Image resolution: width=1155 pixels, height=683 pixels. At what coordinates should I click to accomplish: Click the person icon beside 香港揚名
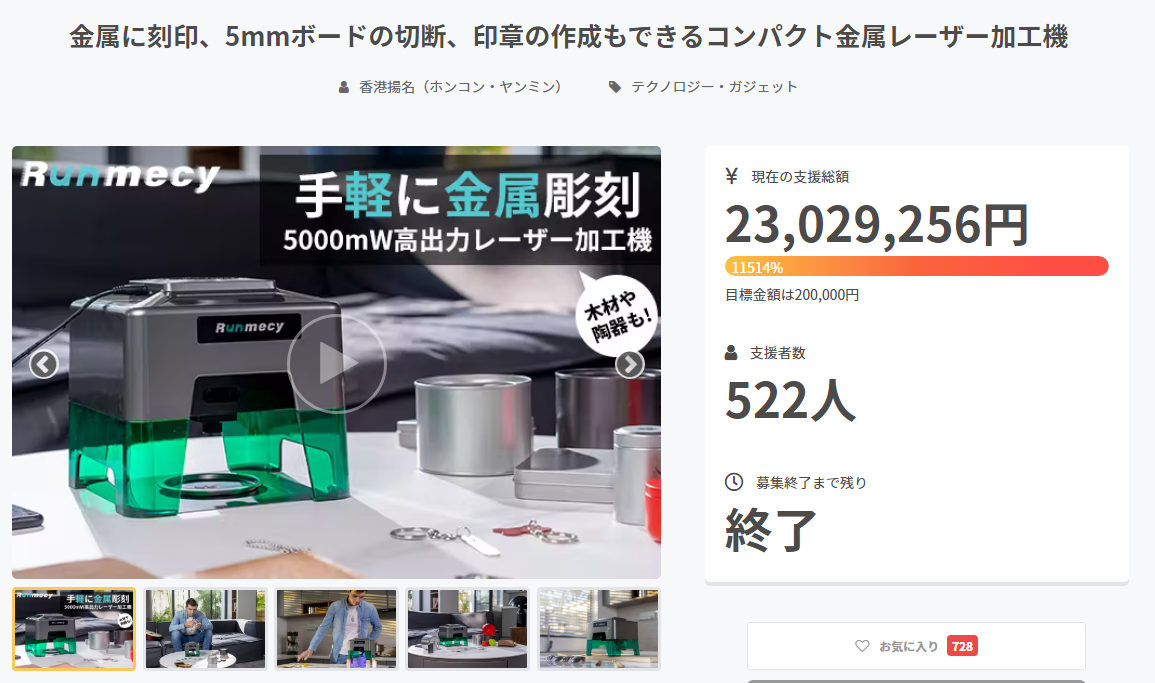[x=343, y=87]
